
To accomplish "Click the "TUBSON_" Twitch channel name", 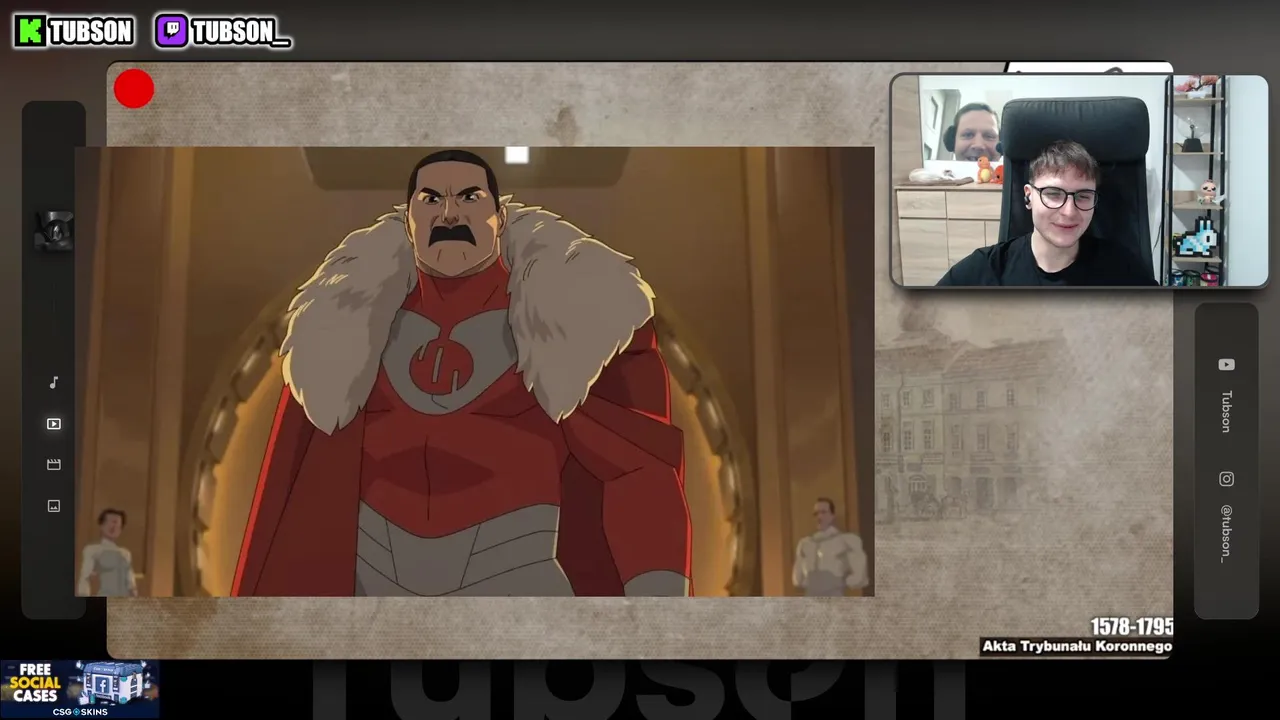I will (x=241, y=32).
